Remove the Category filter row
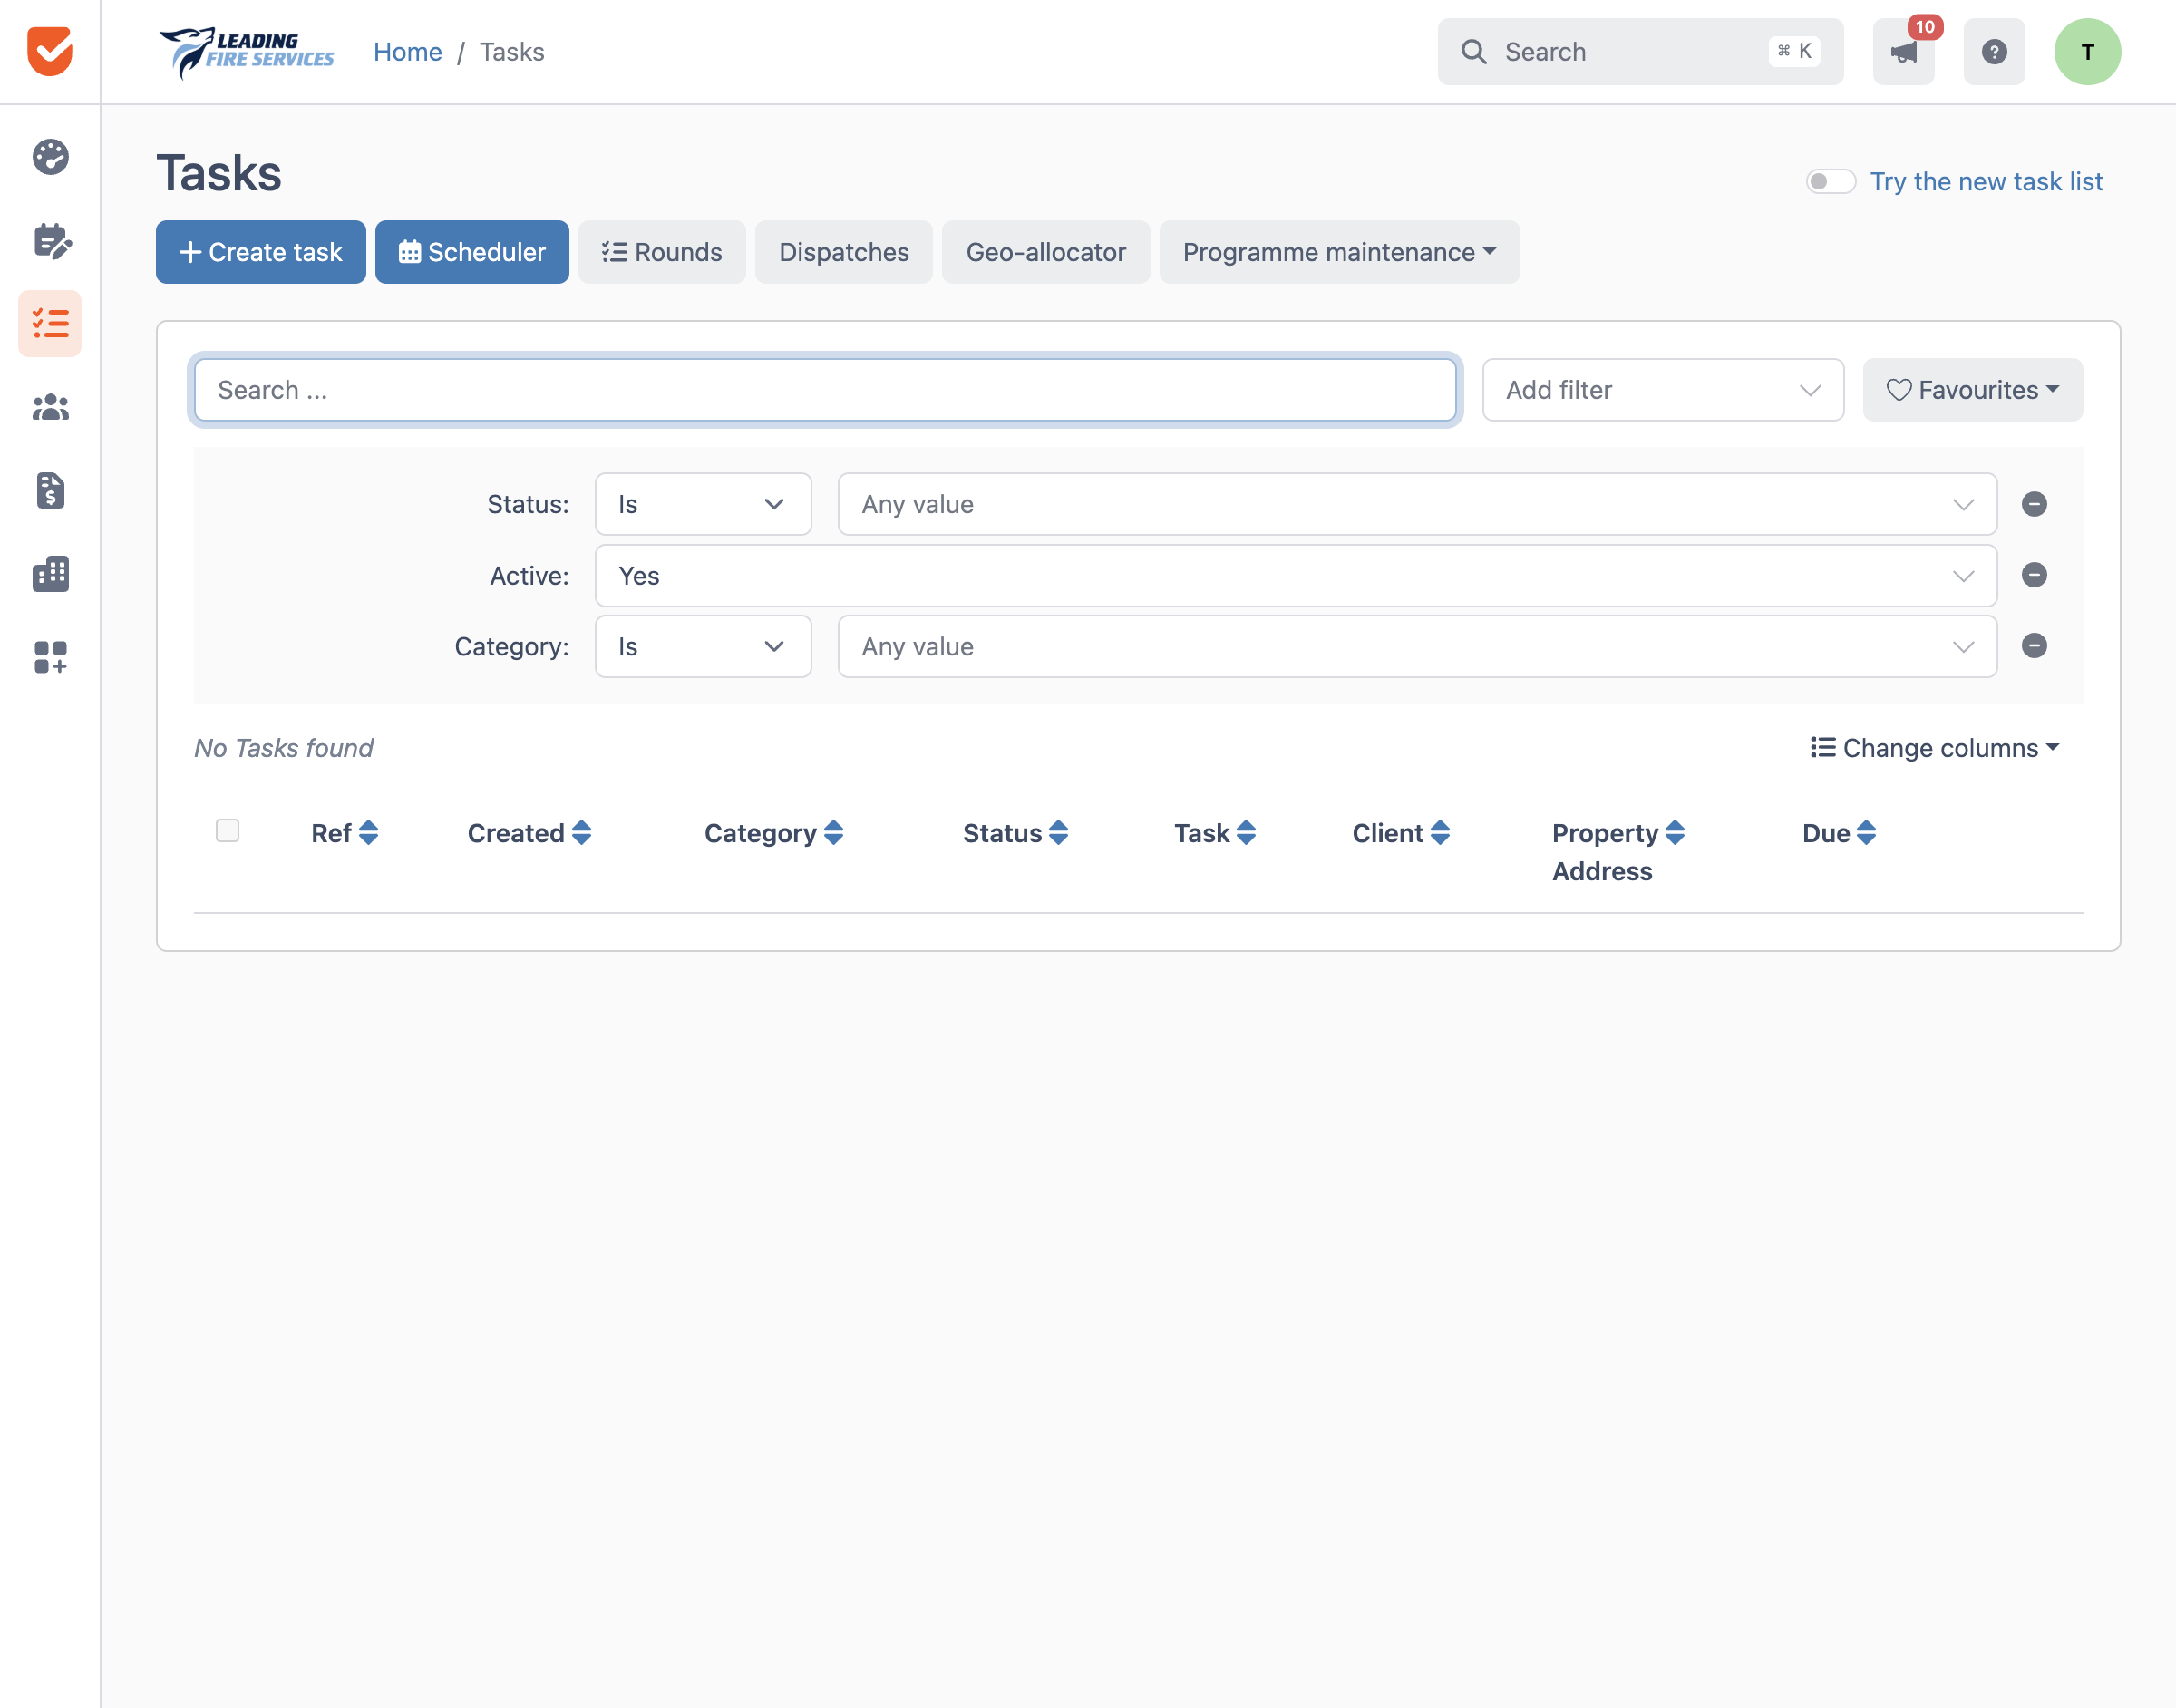The width and height of the screenshot is (2176, 1708). (x=2034, y=646)
